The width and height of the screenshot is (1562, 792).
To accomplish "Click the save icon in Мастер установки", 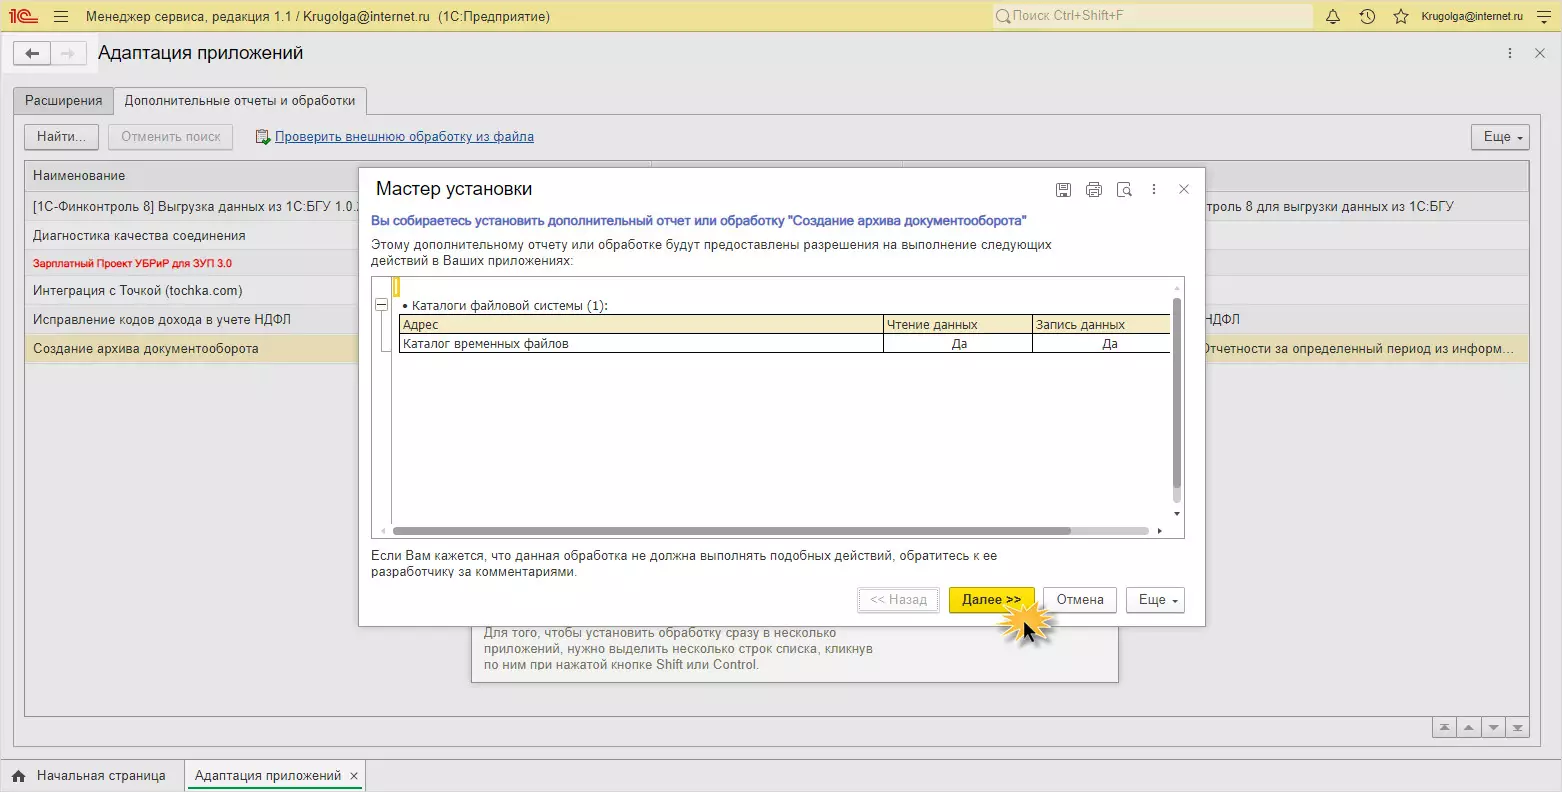I will coord(1063,189).
